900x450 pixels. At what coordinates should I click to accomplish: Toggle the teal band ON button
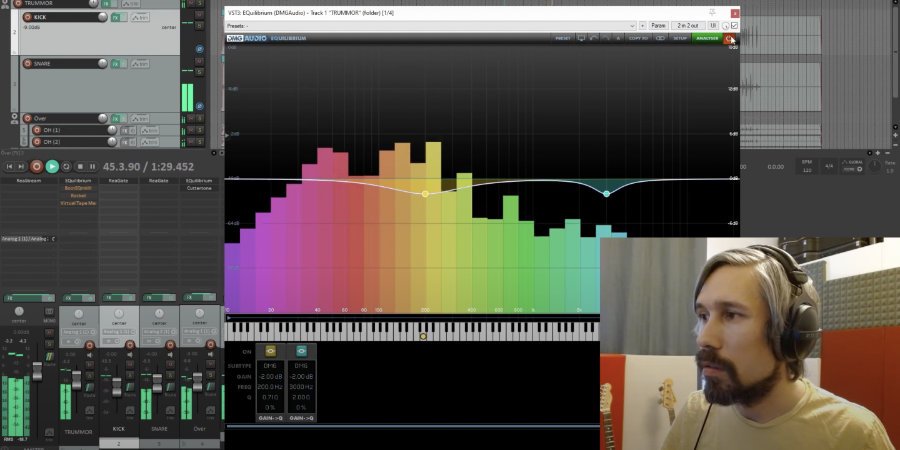click(x=301, y=351)
